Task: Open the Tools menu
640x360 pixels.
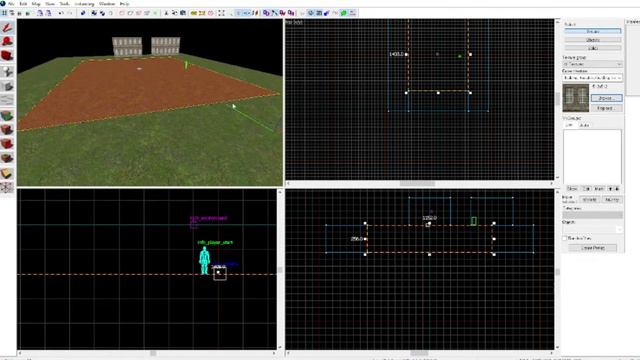Action: (64, 4)
